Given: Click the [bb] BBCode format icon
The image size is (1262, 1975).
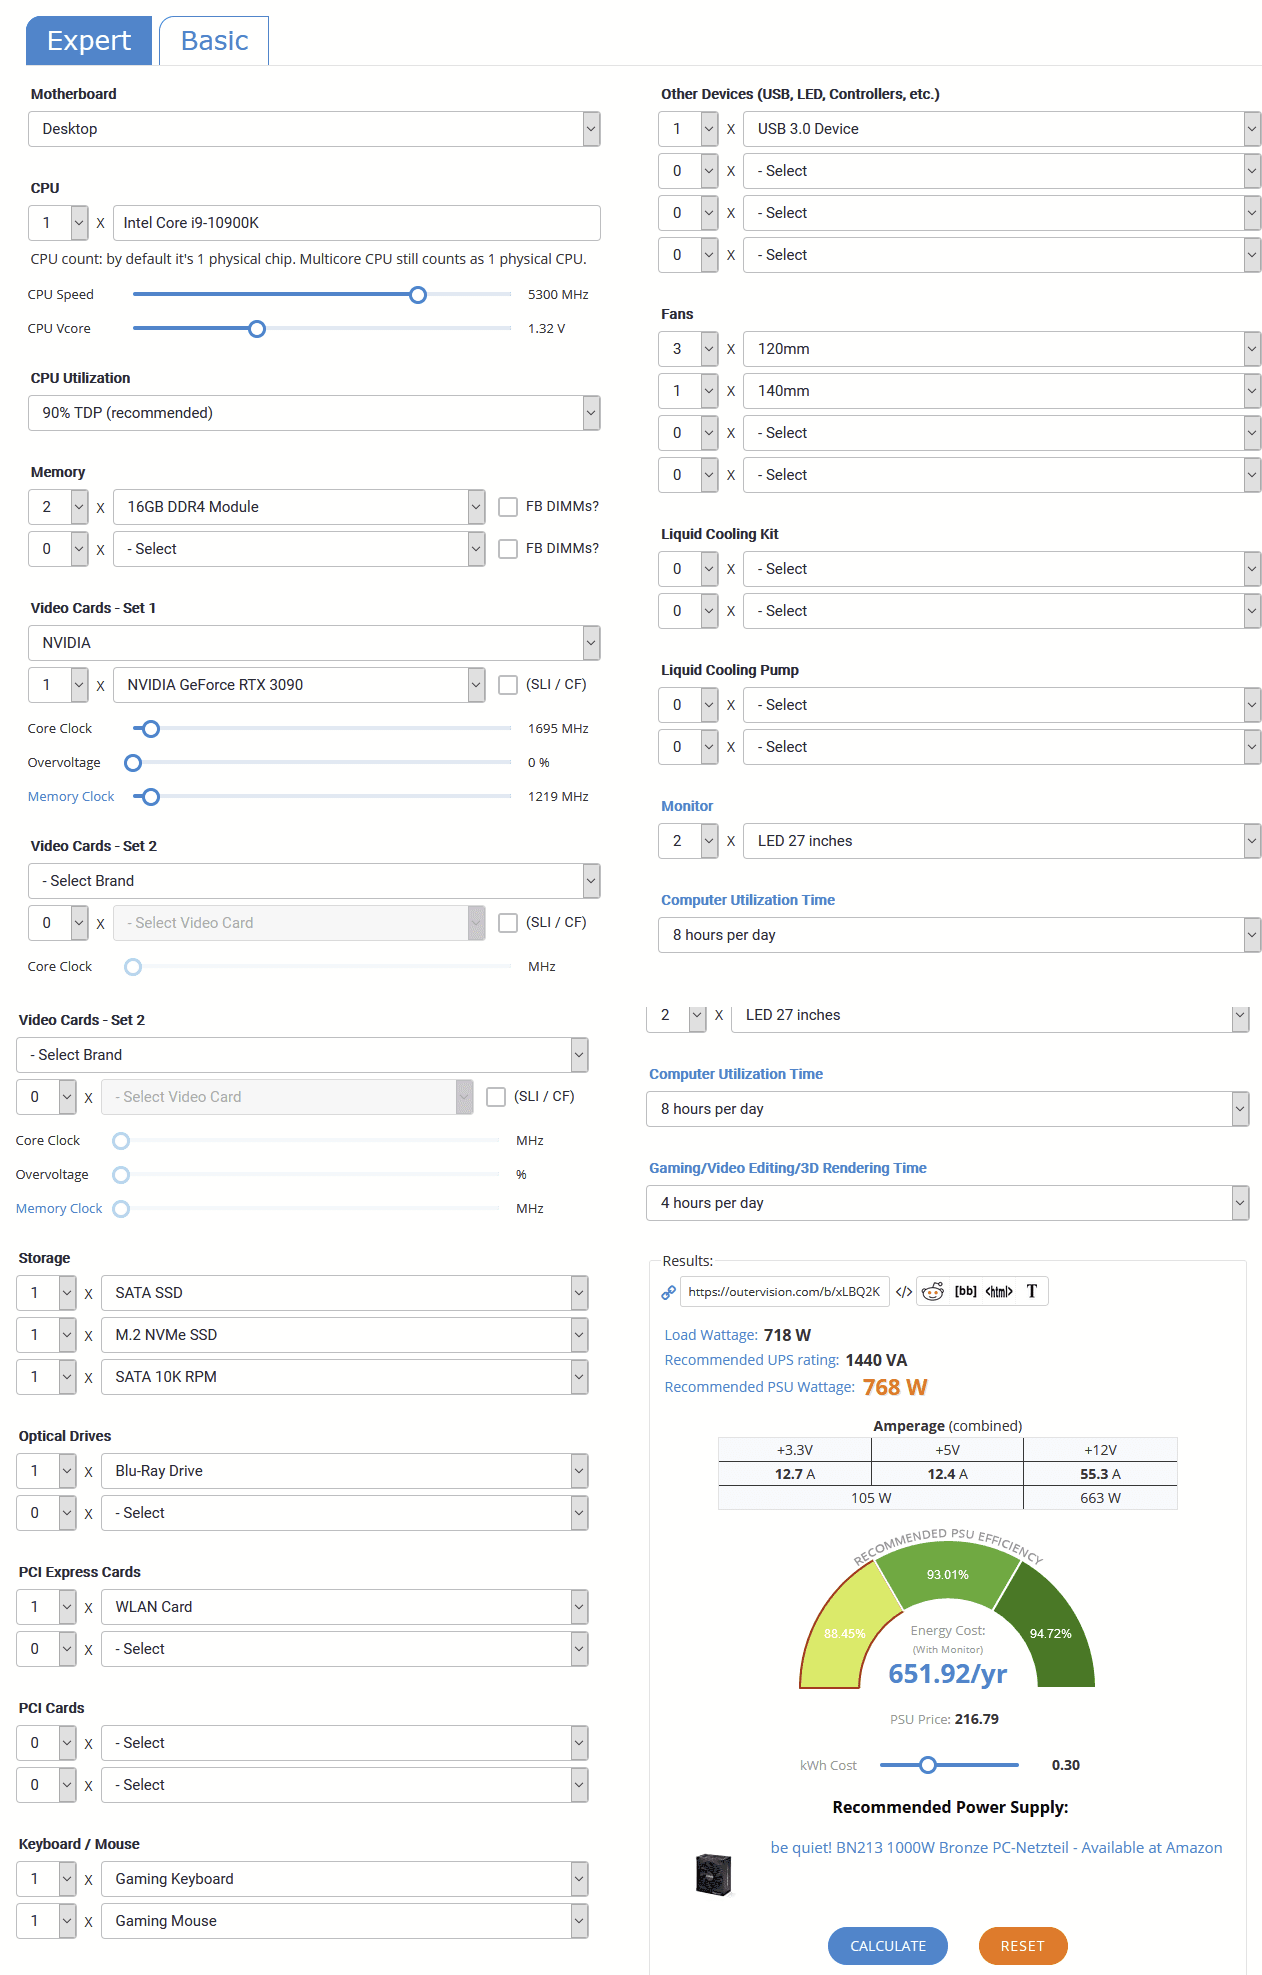Looking at the screenshot, I should pos(965,1292).
